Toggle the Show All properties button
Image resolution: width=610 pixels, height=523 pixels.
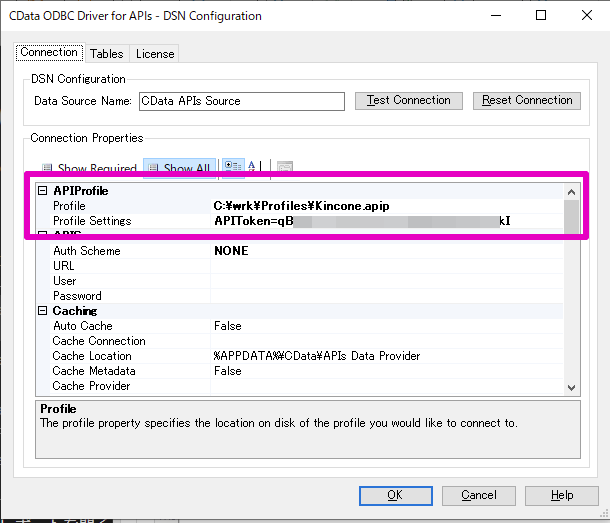[x=179, y=168]
